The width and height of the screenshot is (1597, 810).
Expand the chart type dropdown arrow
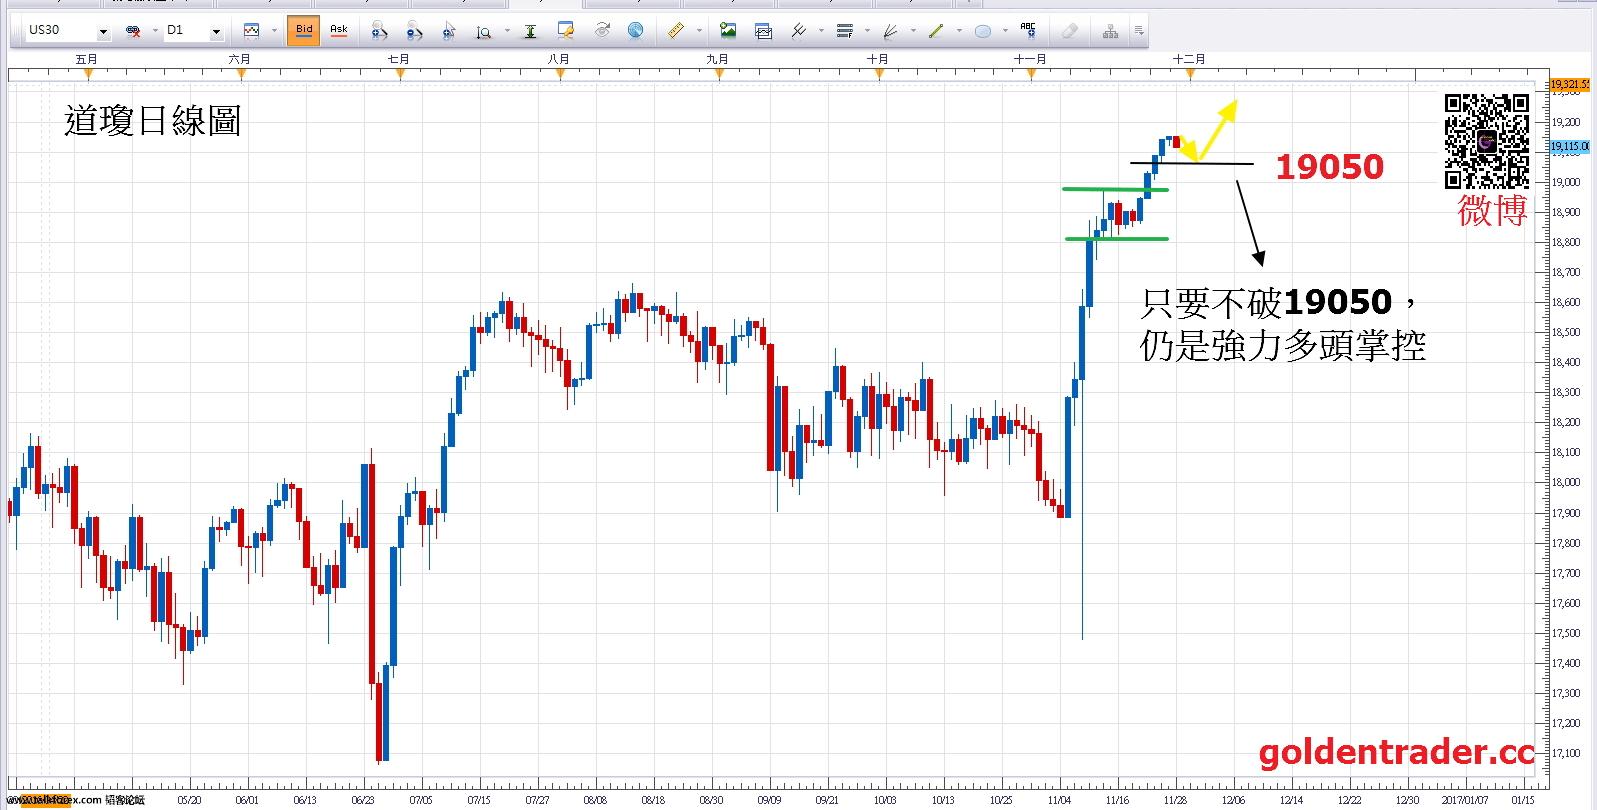pyautogui.click(x=273, y=32)
